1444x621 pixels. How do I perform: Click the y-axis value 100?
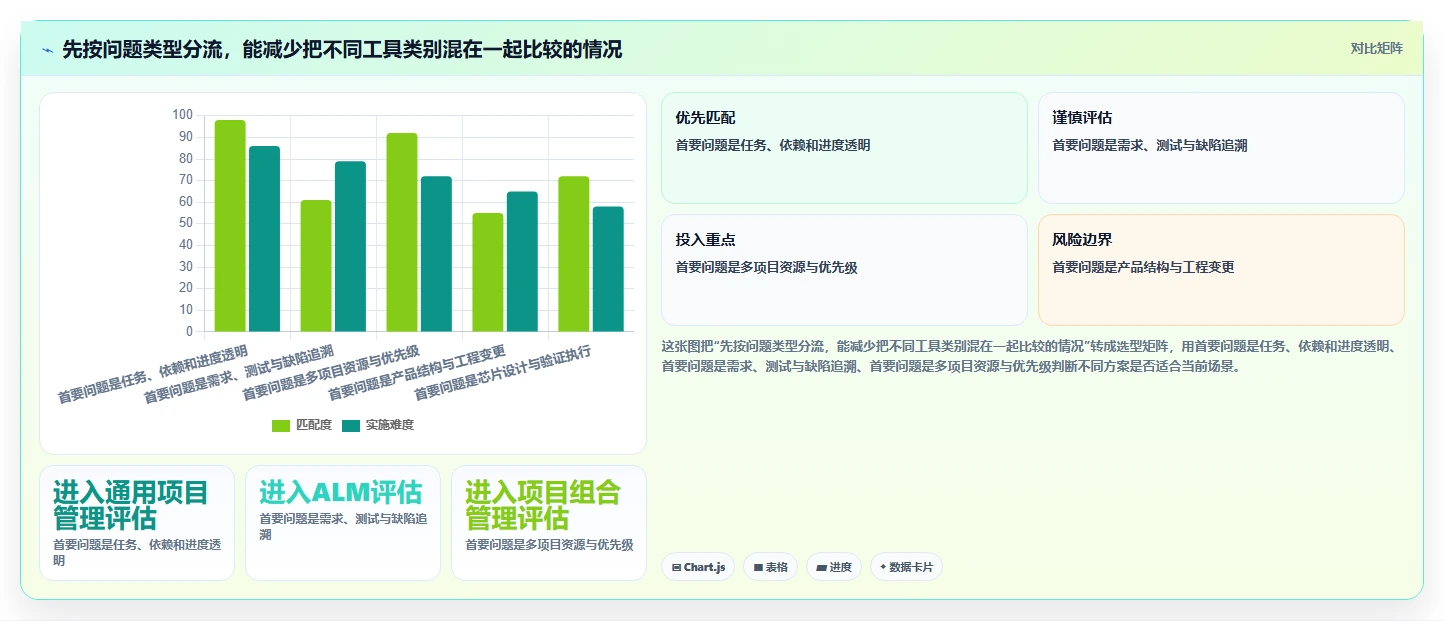point(182,115)
